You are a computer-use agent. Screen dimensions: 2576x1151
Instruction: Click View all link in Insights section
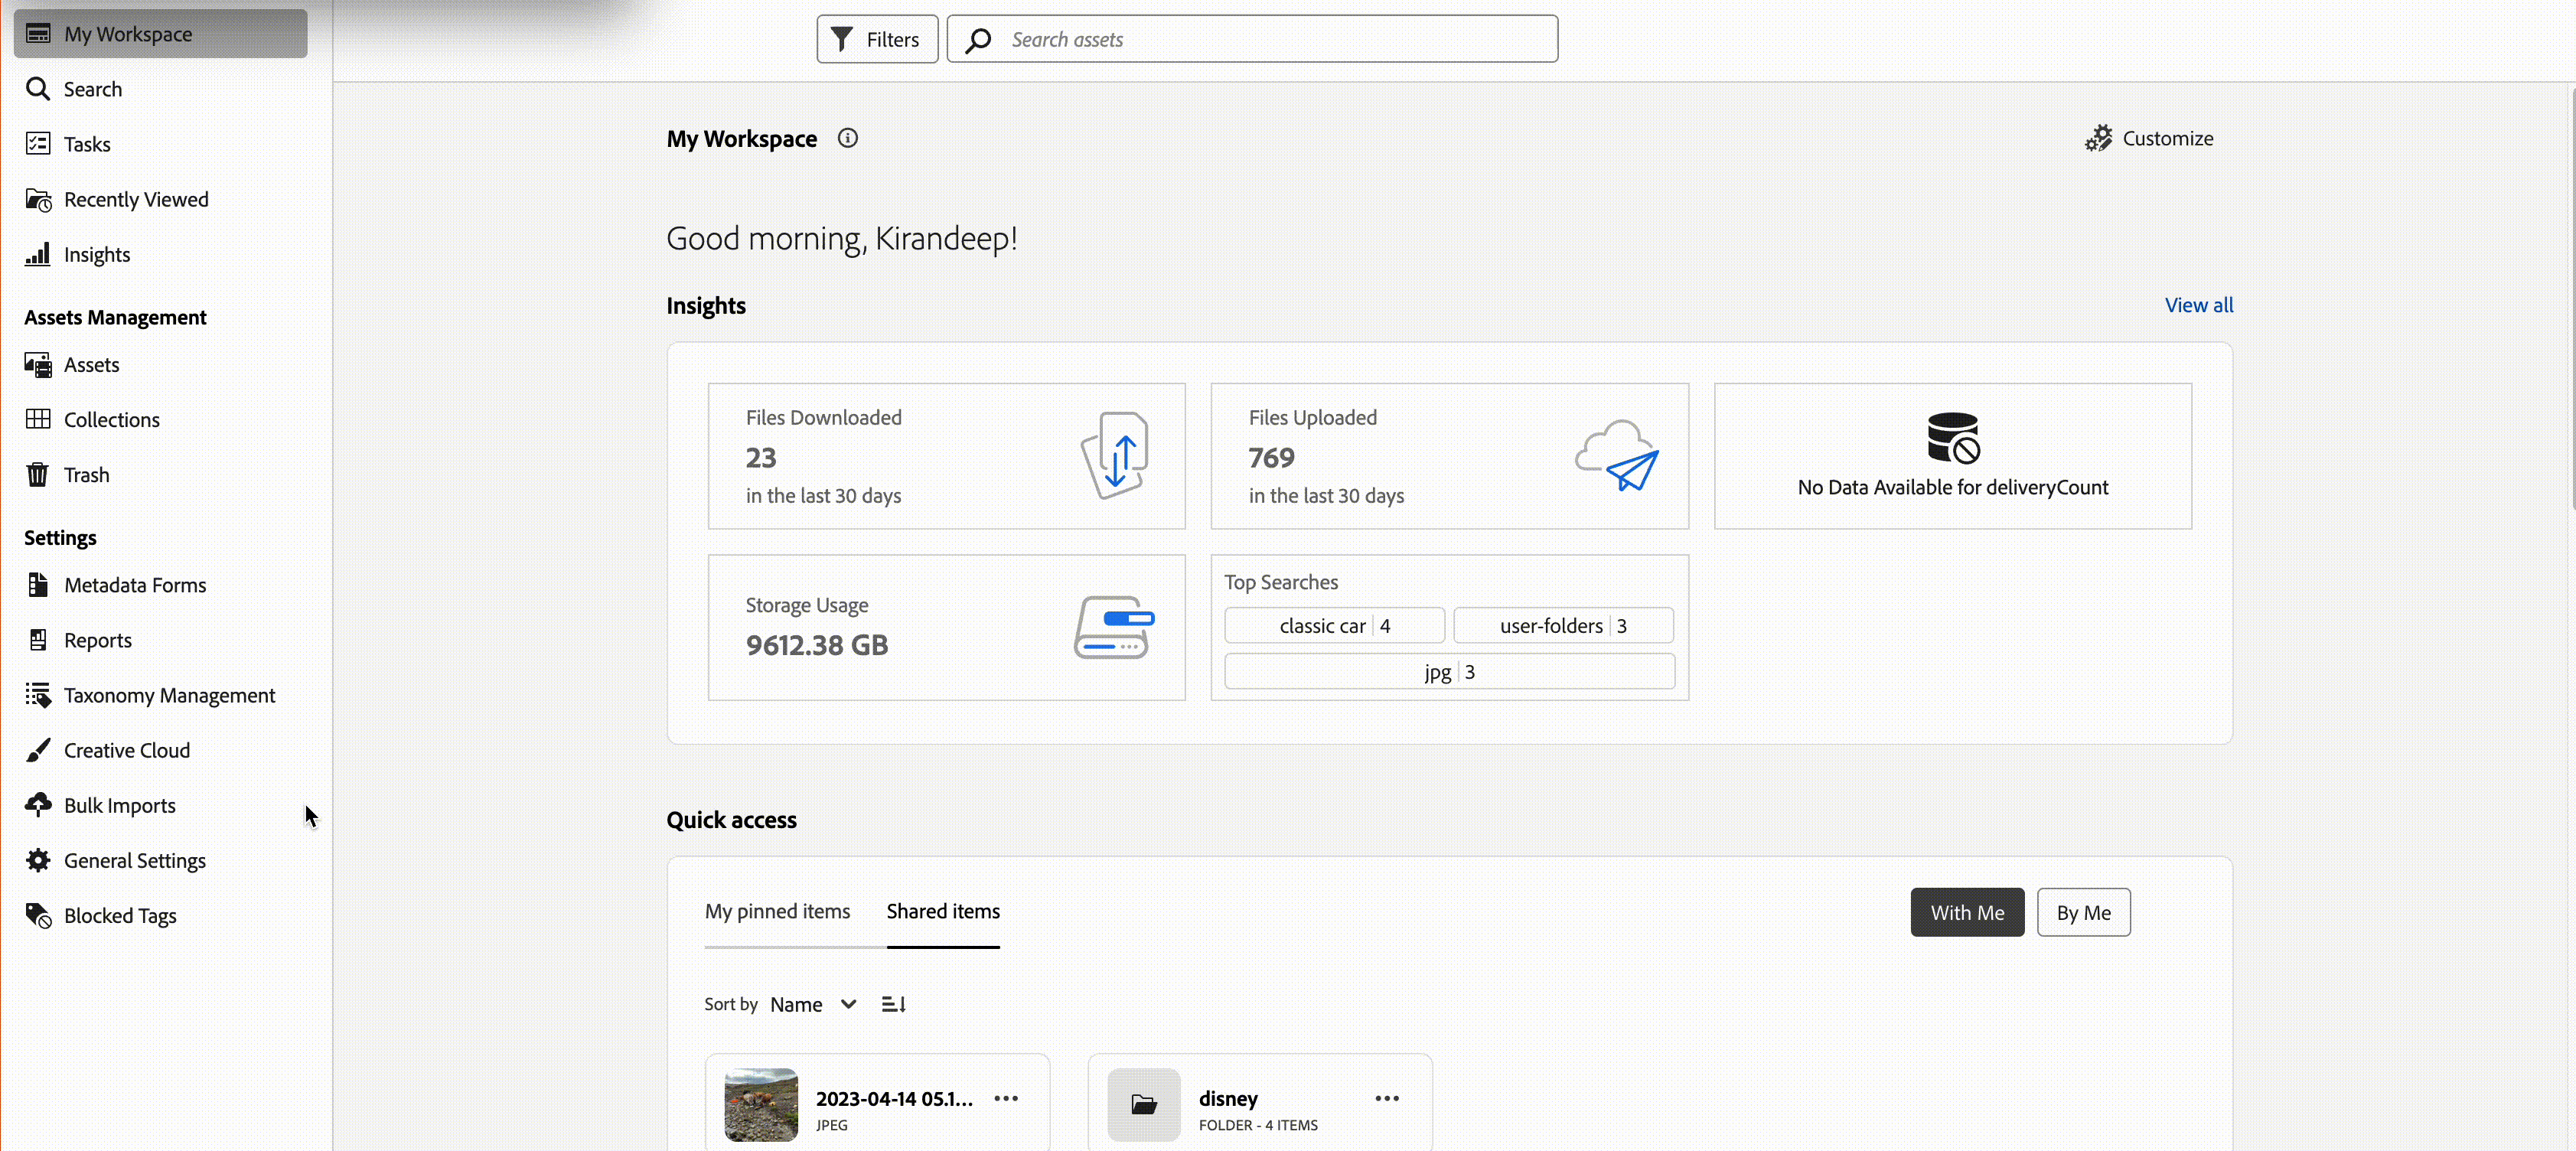coord(2198,304)
